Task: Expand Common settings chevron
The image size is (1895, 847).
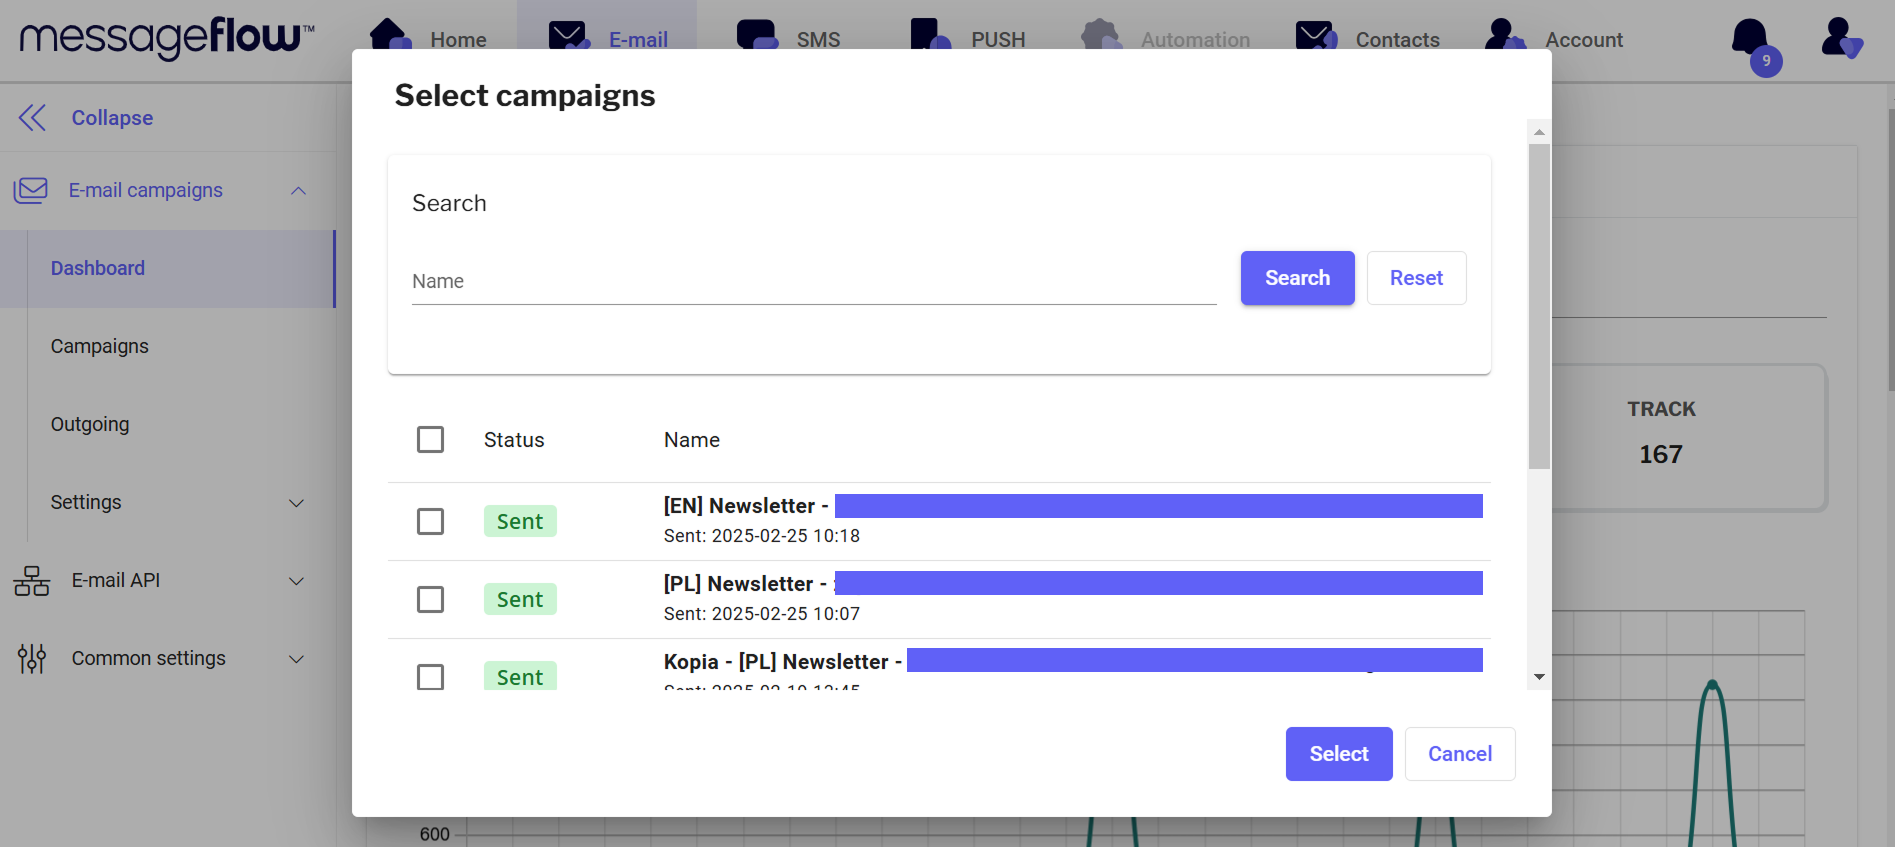Action: tap(296, 659)
